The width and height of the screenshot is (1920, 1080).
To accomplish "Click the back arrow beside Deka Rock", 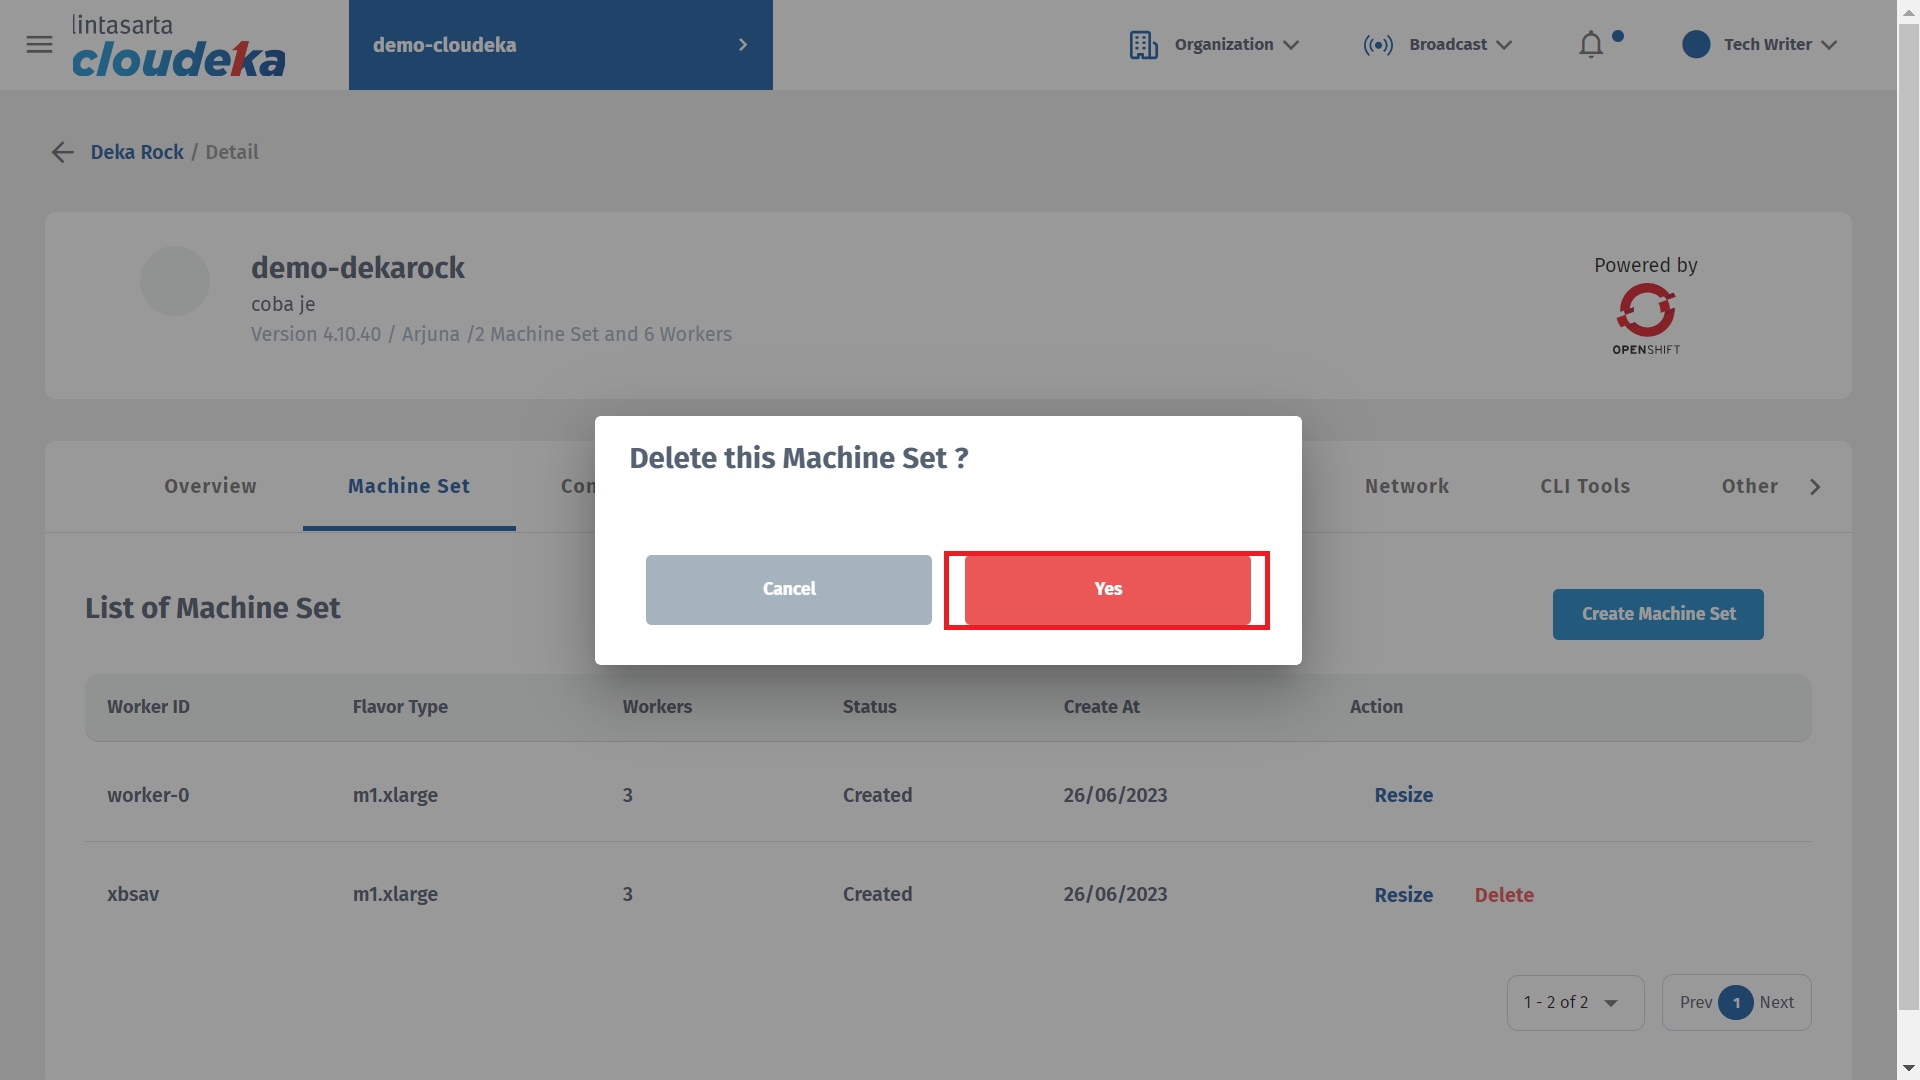I will pyautogui.click(x=62, y=152).
